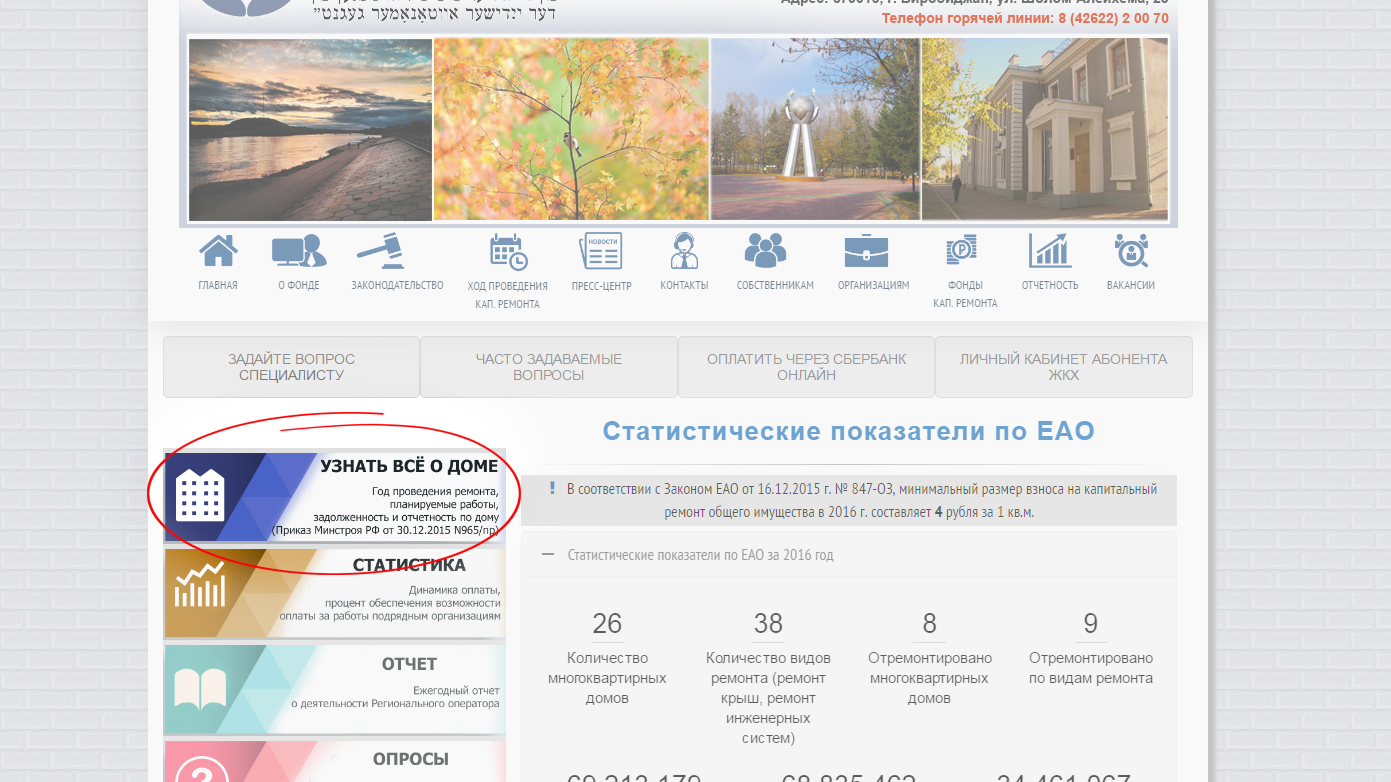Open the Пресс-центр newspaper icon
Viewport: 1391px width, 782px height.
(x=602, y=251)
